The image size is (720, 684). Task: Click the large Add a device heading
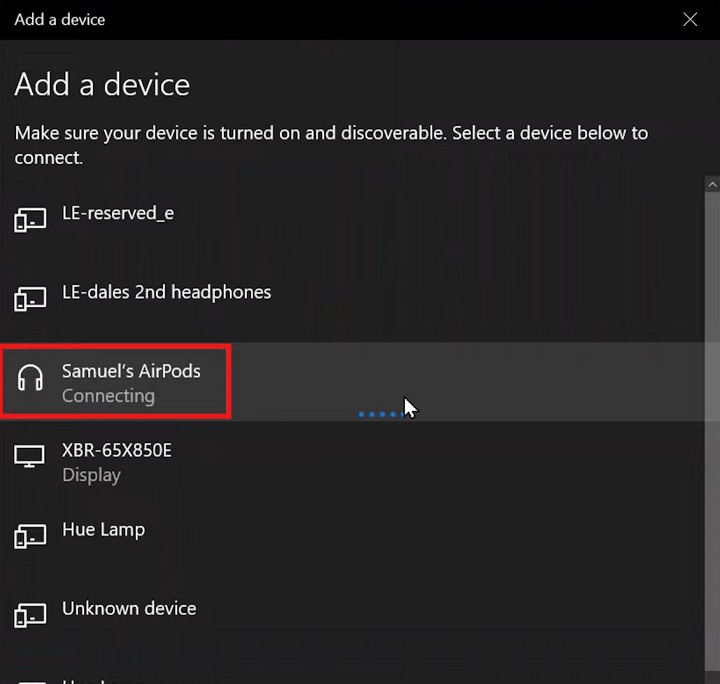[102, 85]
